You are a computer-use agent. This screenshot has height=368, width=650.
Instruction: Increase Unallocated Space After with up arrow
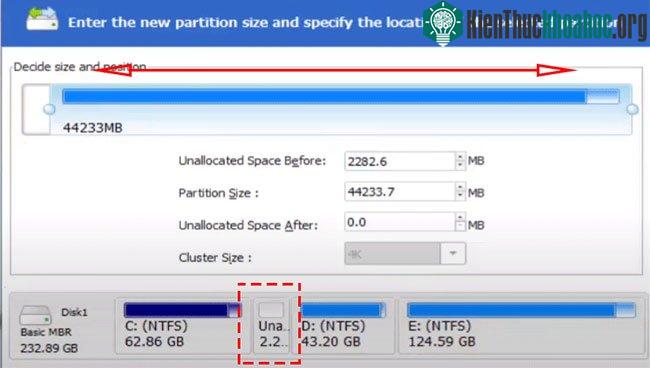[x=460, y=218]
